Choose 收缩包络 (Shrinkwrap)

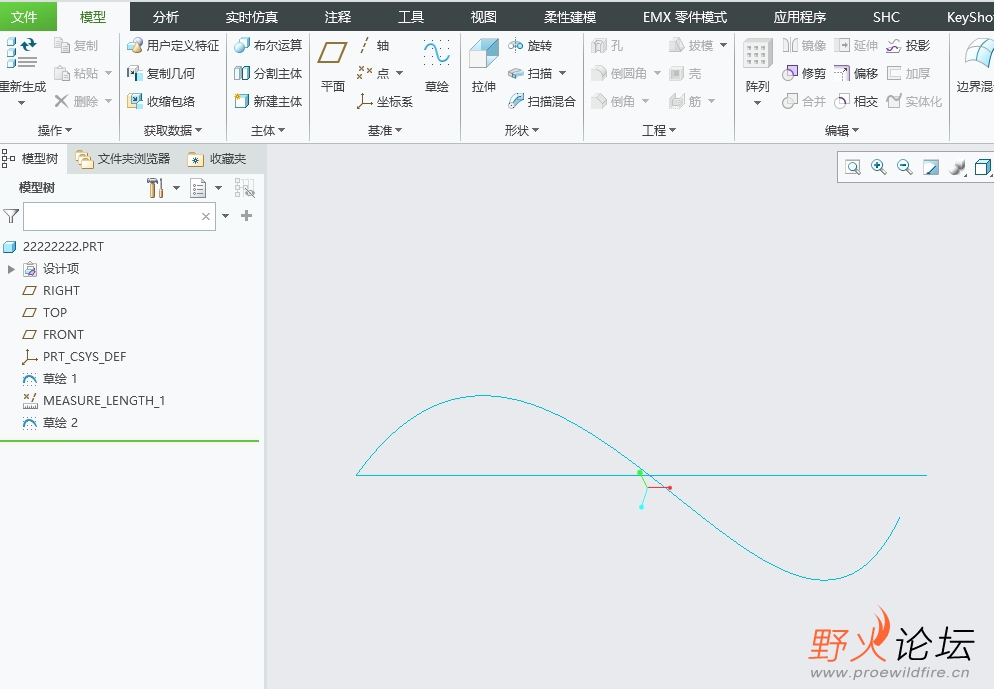pyautogui.click(x=161, y=101)
